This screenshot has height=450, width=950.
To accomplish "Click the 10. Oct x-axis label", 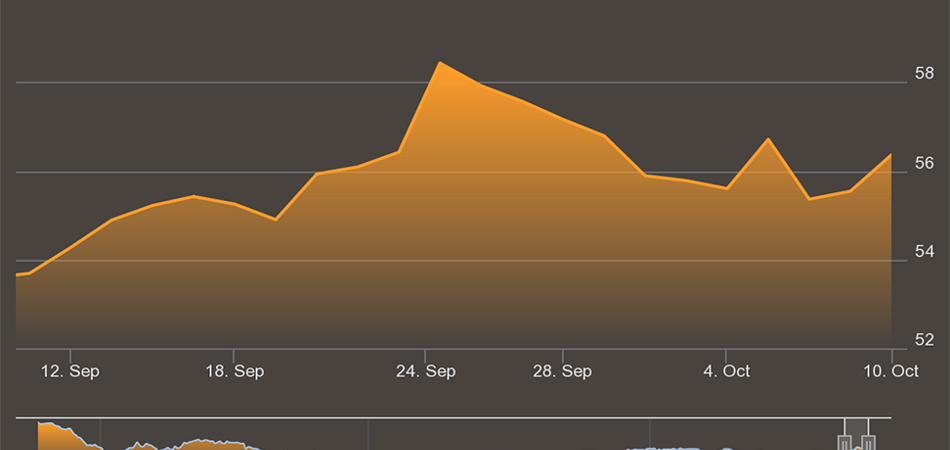I will tap(891, 371).
